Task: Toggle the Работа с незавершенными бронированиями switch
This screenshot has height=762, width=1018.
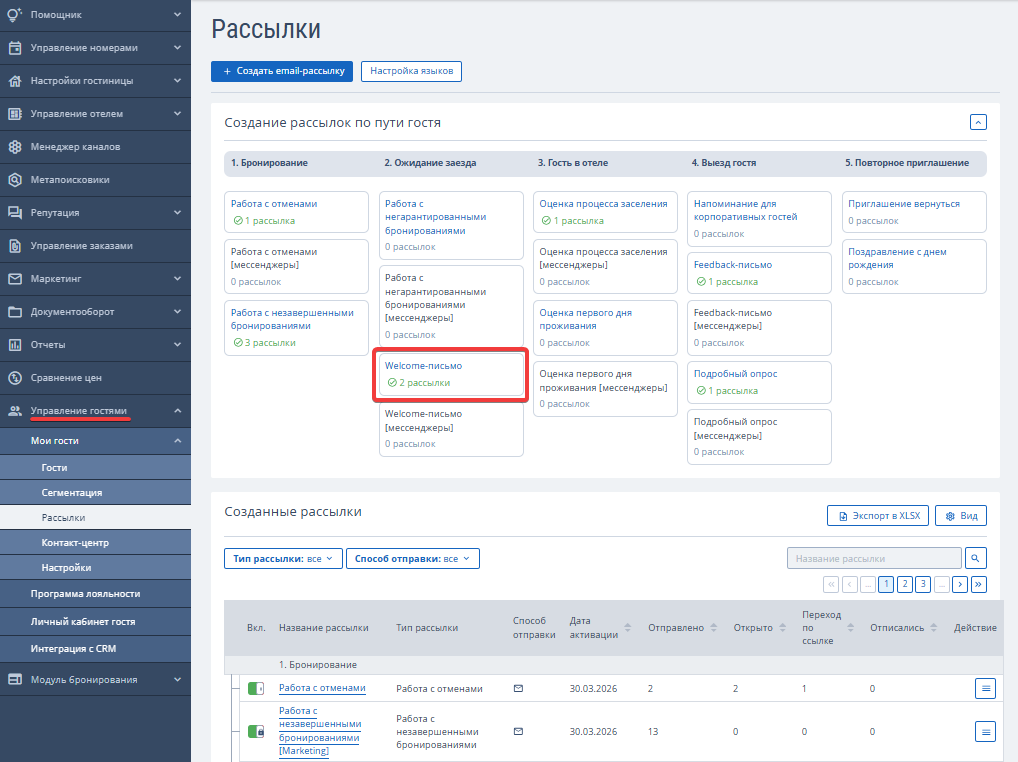Action: click(x=256, y=731)
